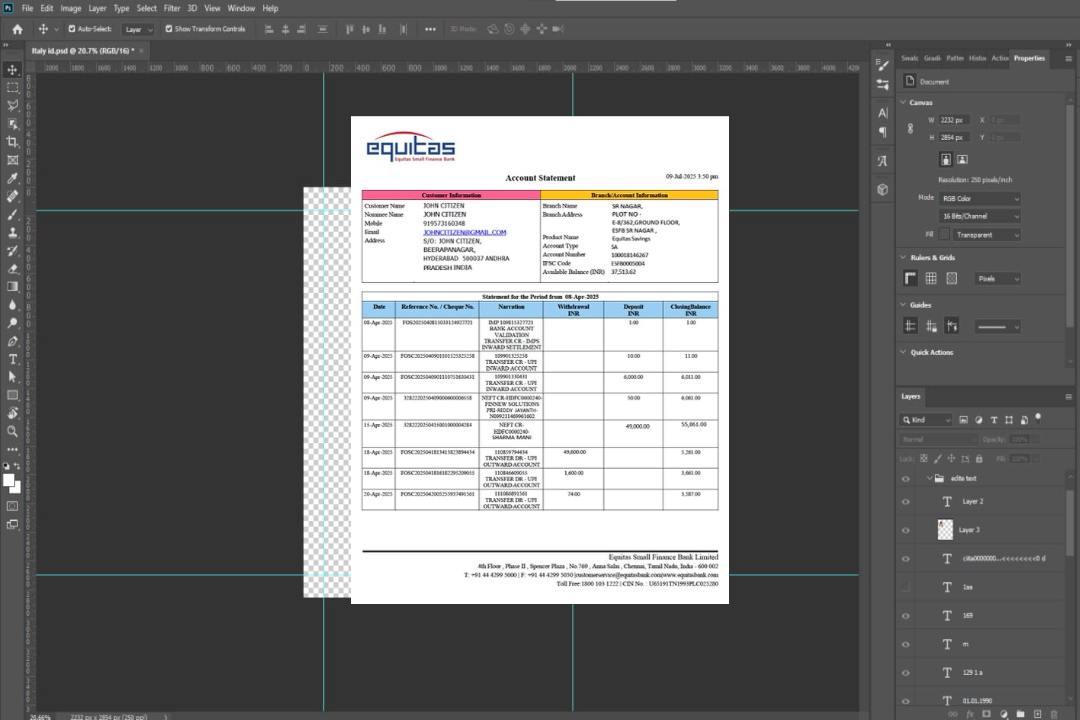The width and height of the screenshot is (1080, 720).
Task: Select the Zoom tool
Action: 12,431
